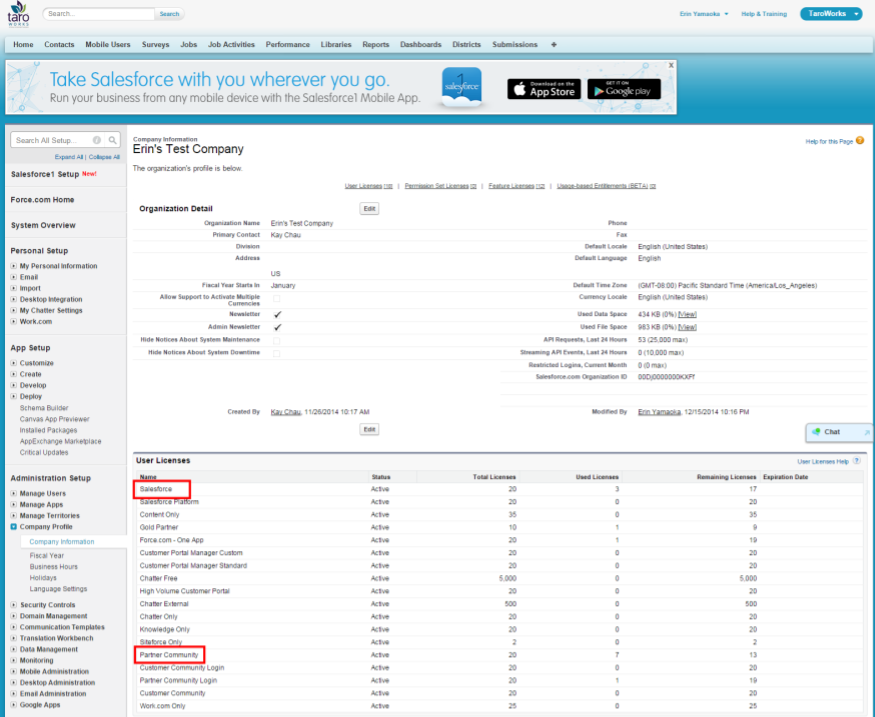Click the User Licenses Help question icon

(857, 461)
